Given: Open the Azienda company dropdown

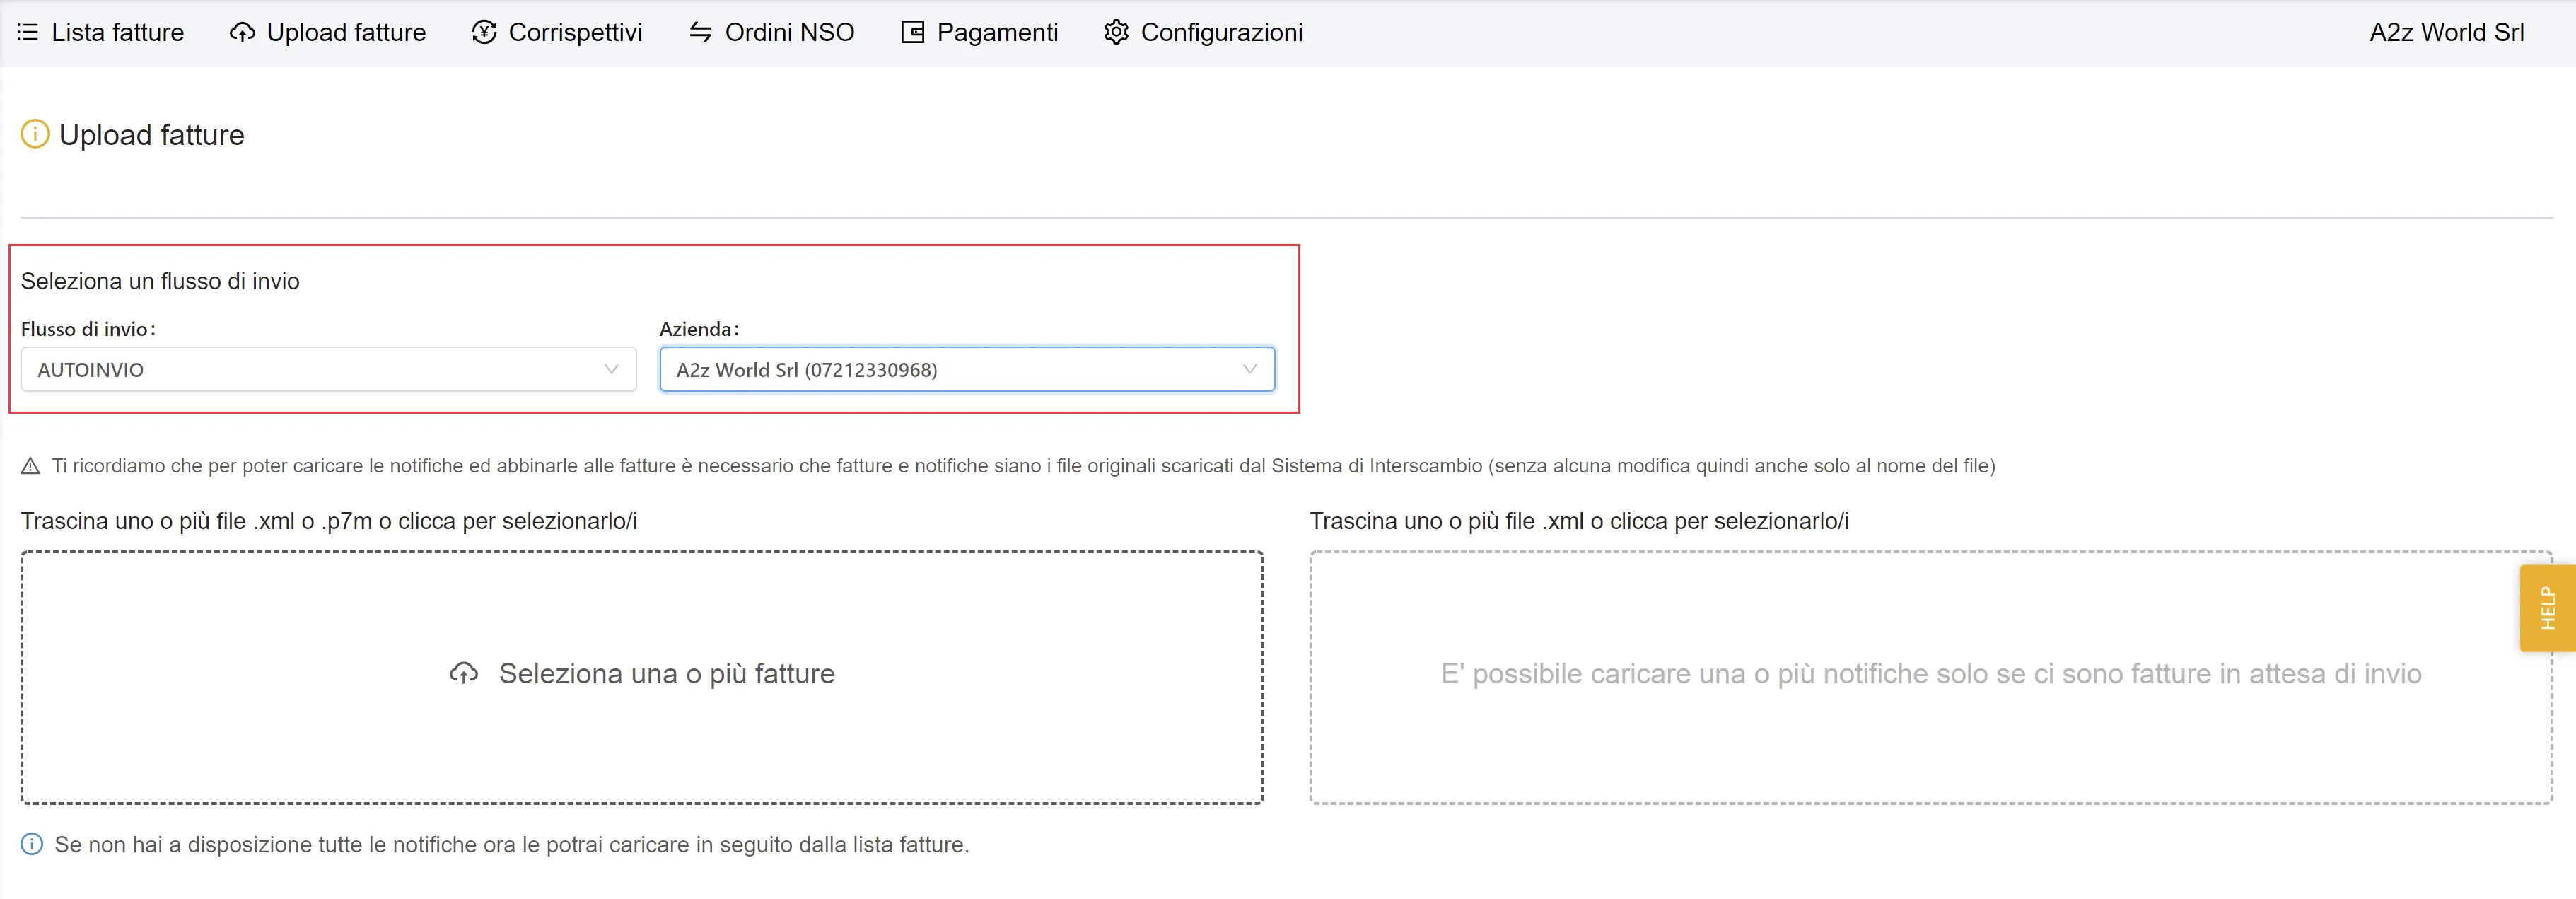Looking at the screenshot, I should 950,370.
